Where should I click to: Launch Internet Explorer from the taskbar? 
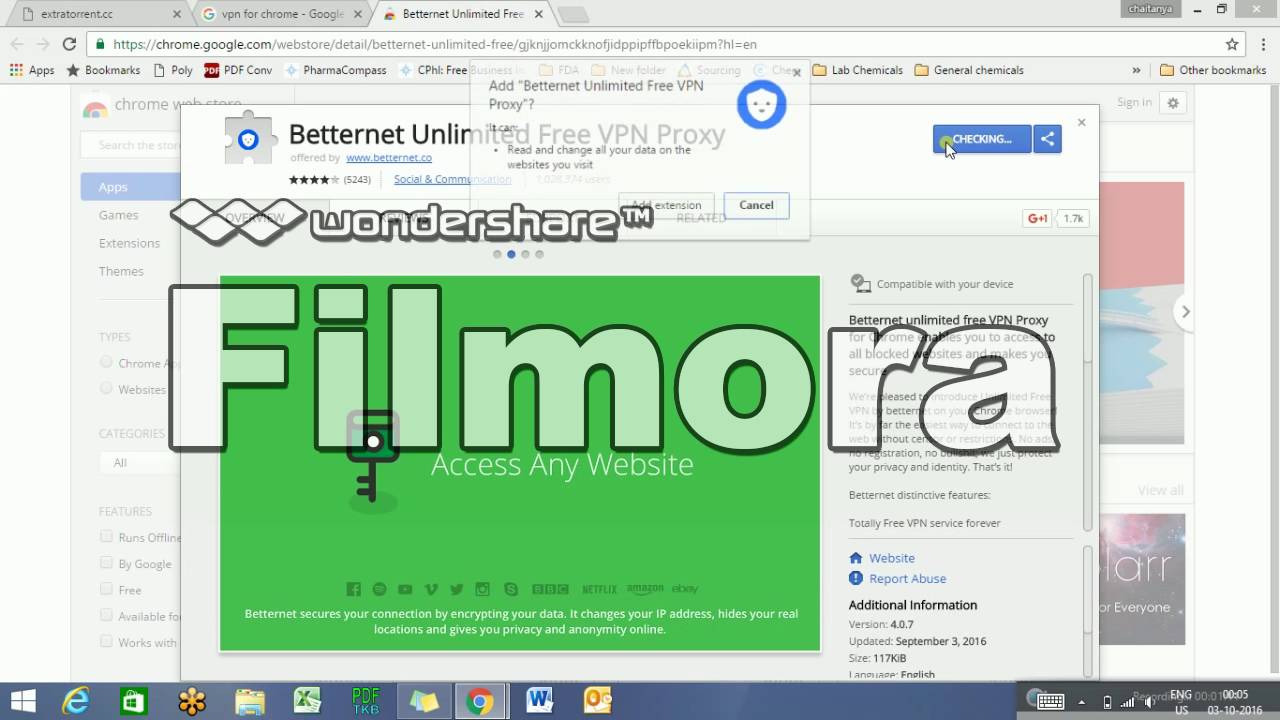tap(76, 701)
